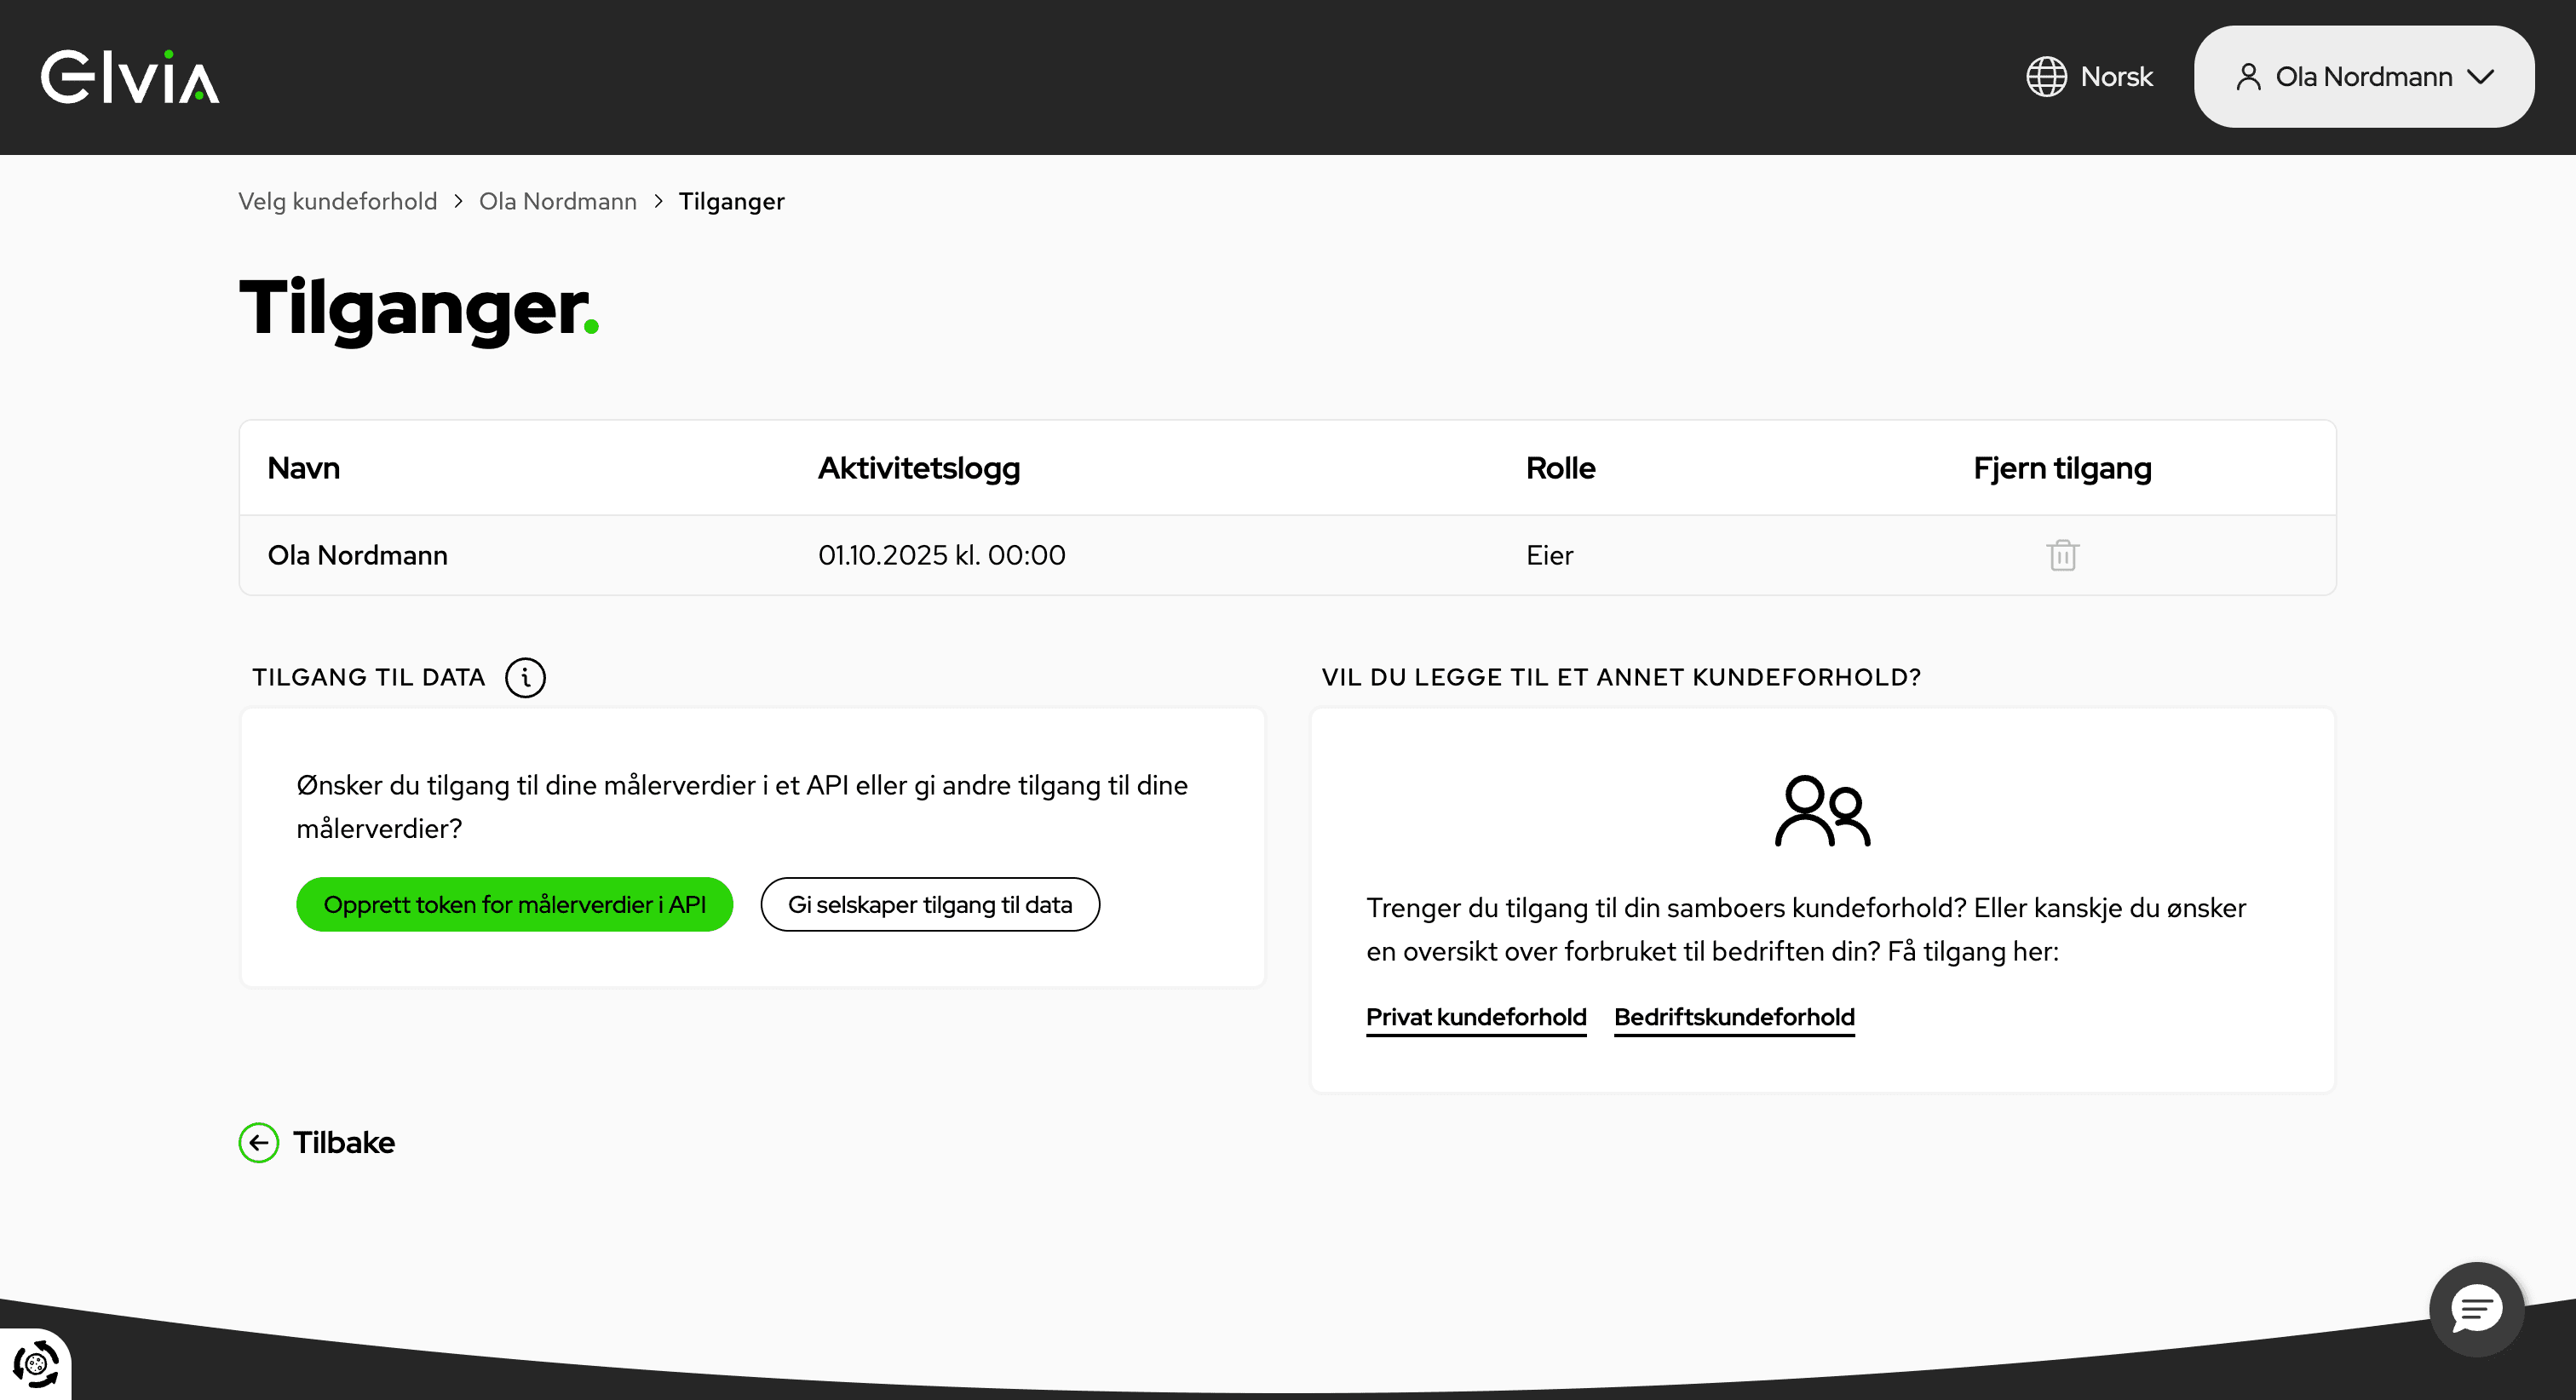Go to Velg kundeforhold breadcrumb
Screen dimensions: 2576x1400
coord(337,201)
